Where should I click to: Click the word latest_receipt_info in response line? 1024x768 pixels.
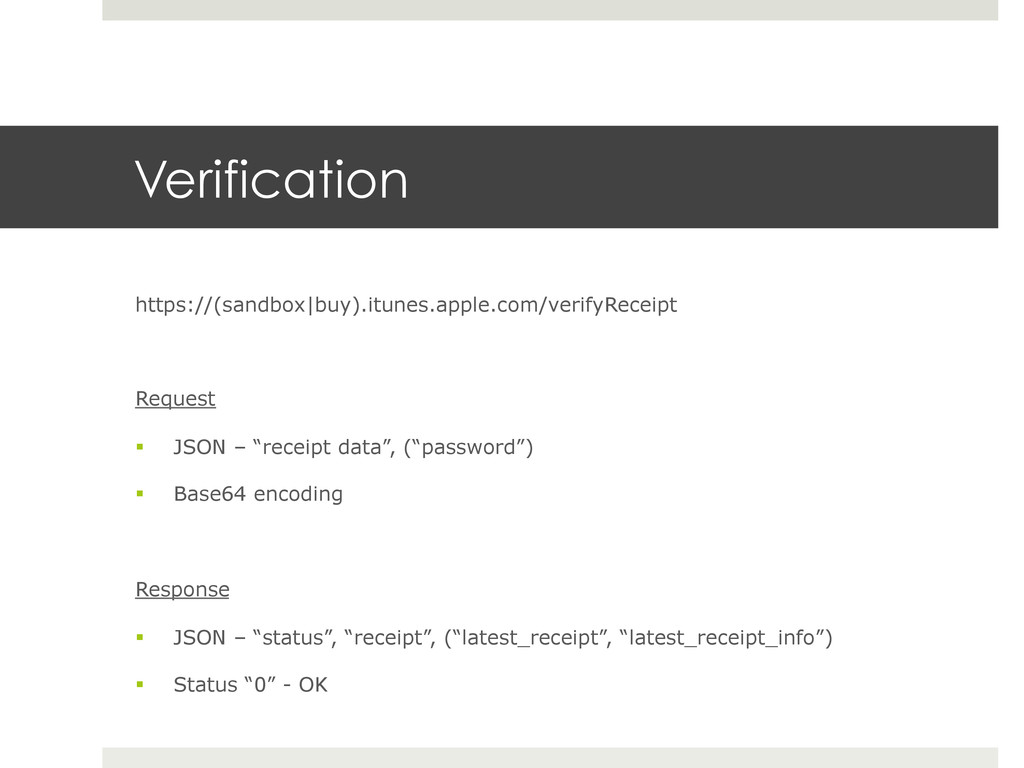pyautogui.click(x=721, y=638)
